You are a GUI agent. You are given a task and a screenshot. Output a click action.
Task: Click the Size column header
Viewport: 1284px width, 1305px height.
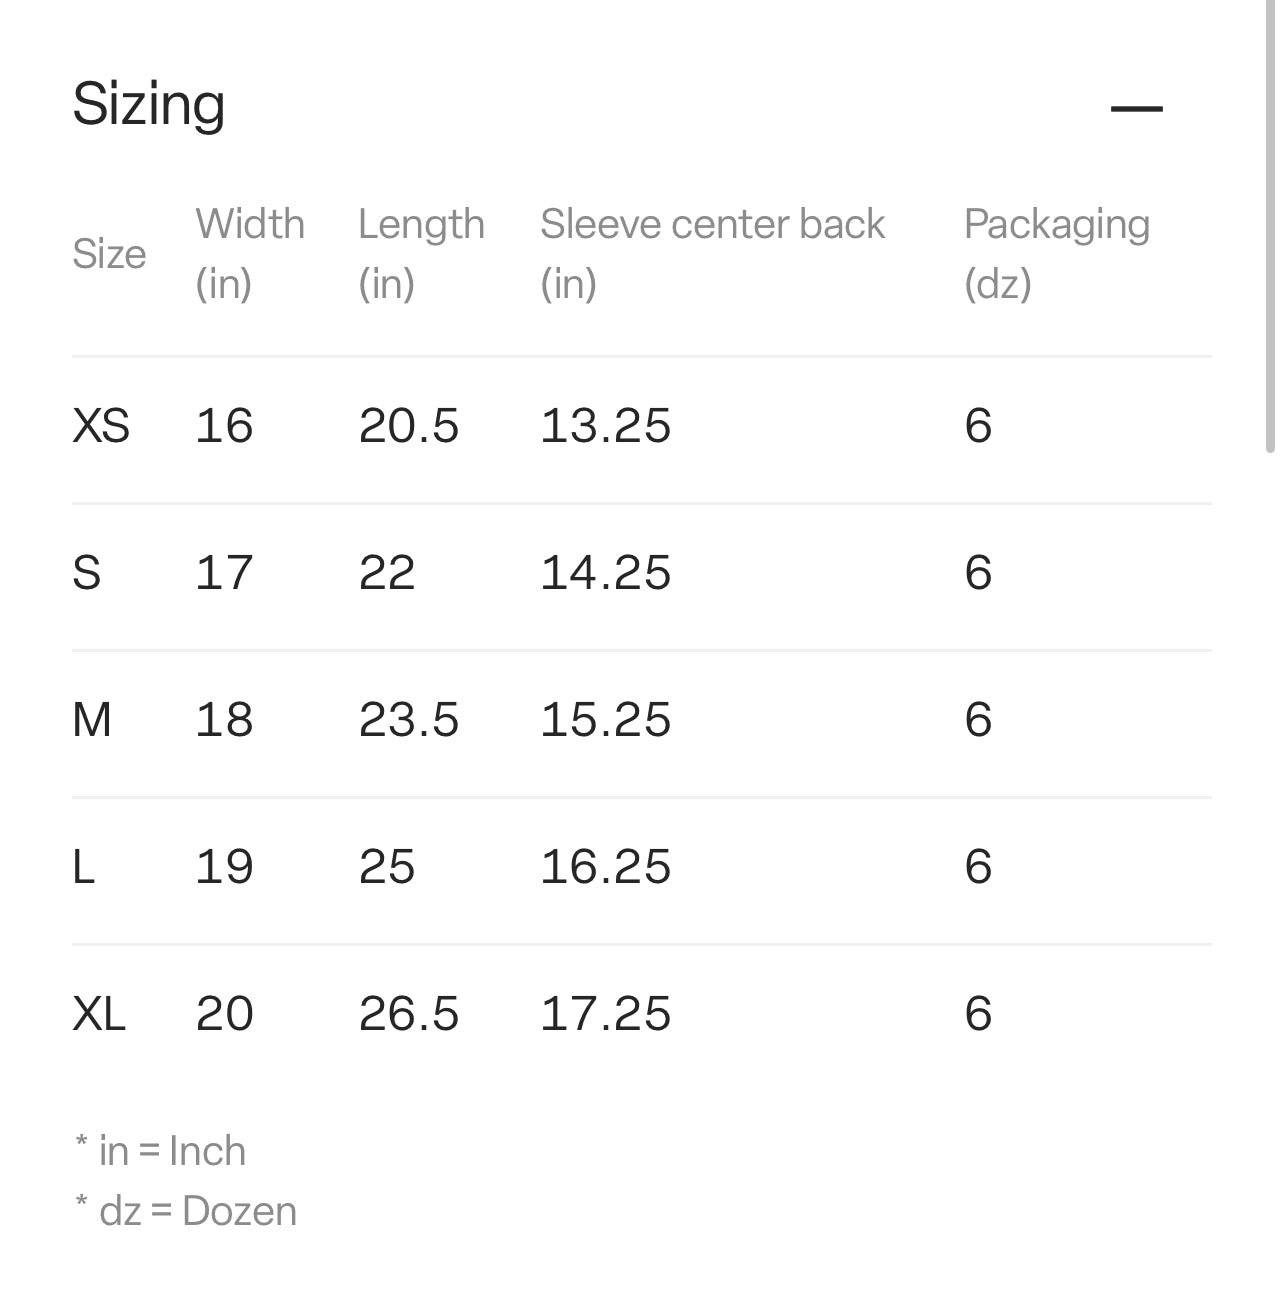click(109, 254)
